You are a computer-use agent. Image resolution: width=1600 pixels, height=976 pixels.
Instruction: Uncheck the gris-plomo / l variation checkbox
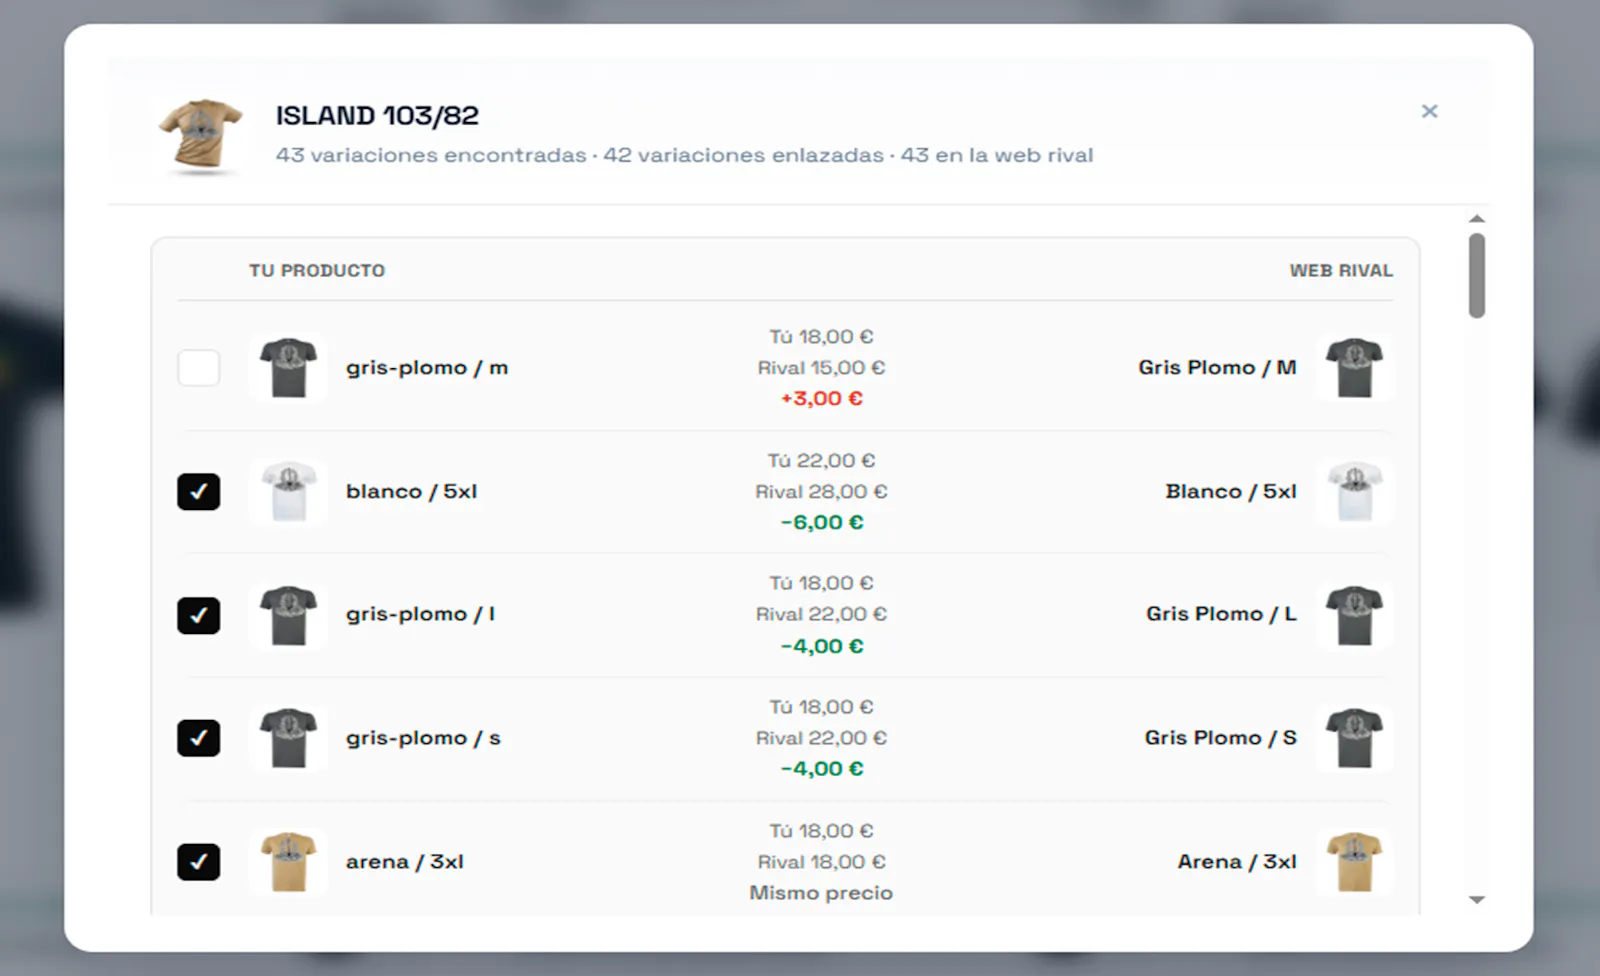tap(199, 615)
